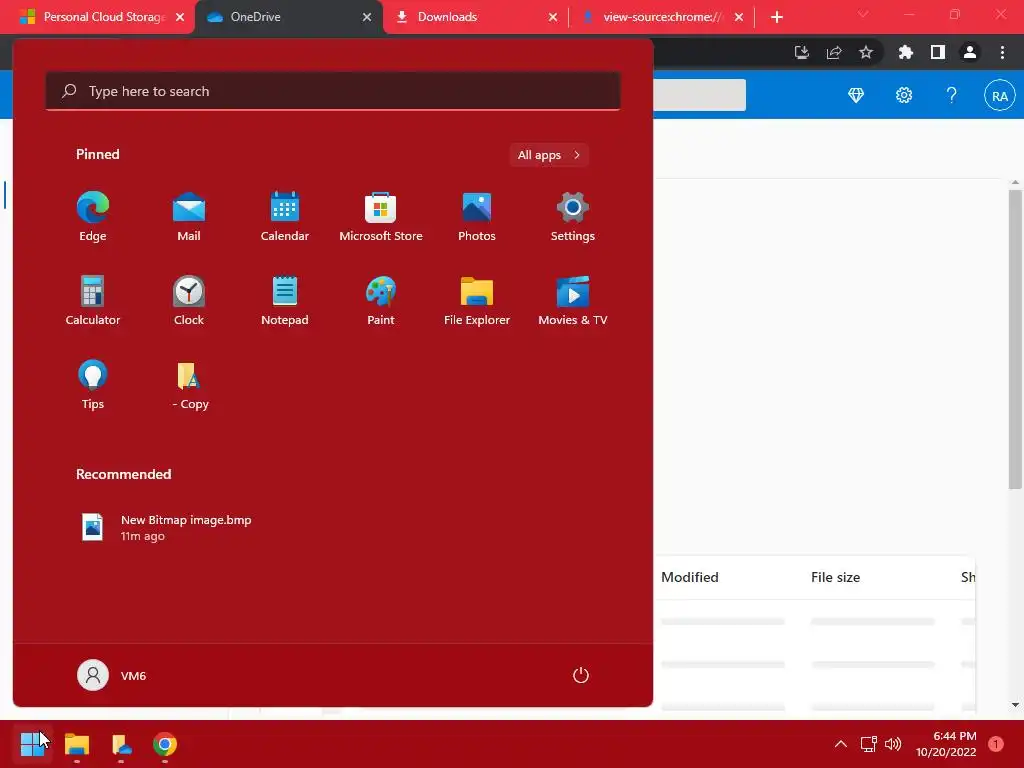Click scrollbar down arrow in OneDrive page

pyautogui.click(x=1015, y=705)
